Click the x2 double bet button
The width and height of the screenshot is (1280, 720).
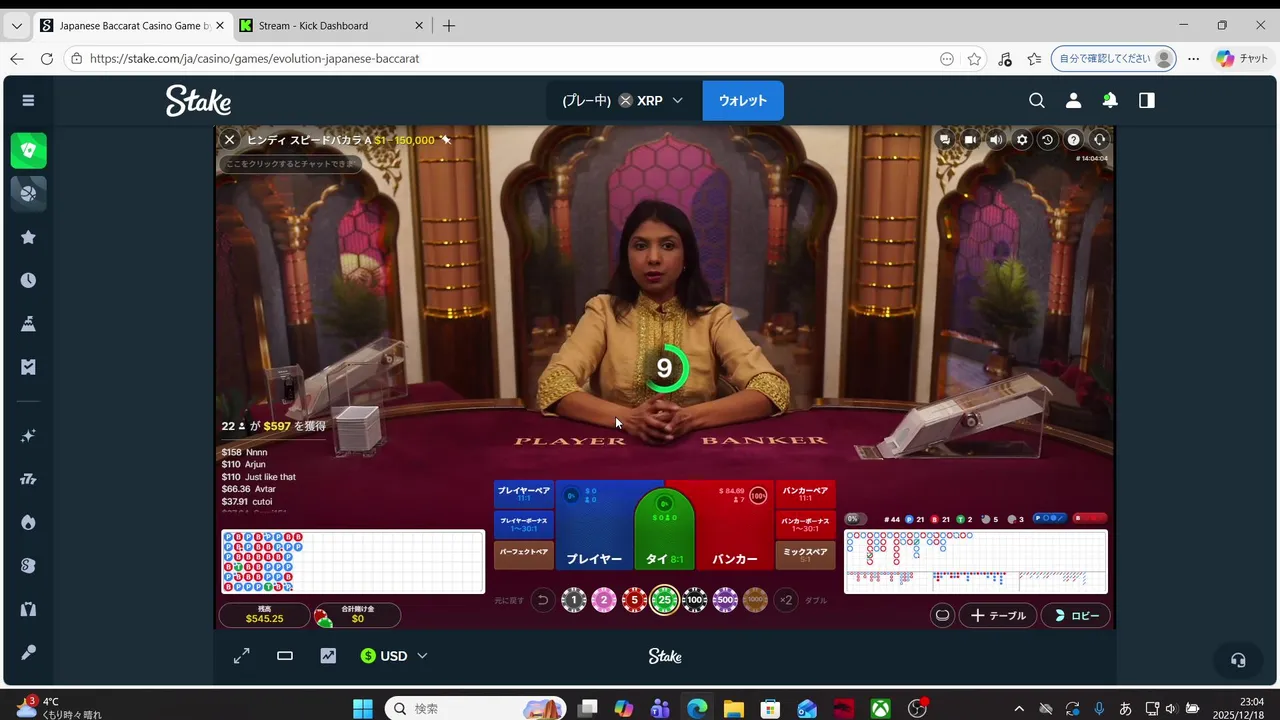point(787,600)
